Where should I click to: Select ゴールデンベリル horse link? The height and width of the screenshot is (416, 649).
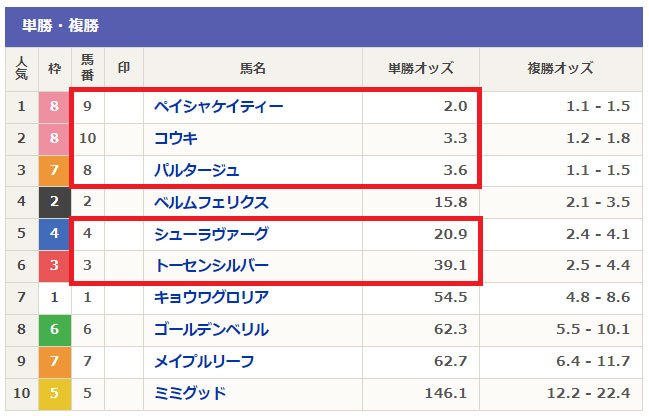tap(212, 329)
